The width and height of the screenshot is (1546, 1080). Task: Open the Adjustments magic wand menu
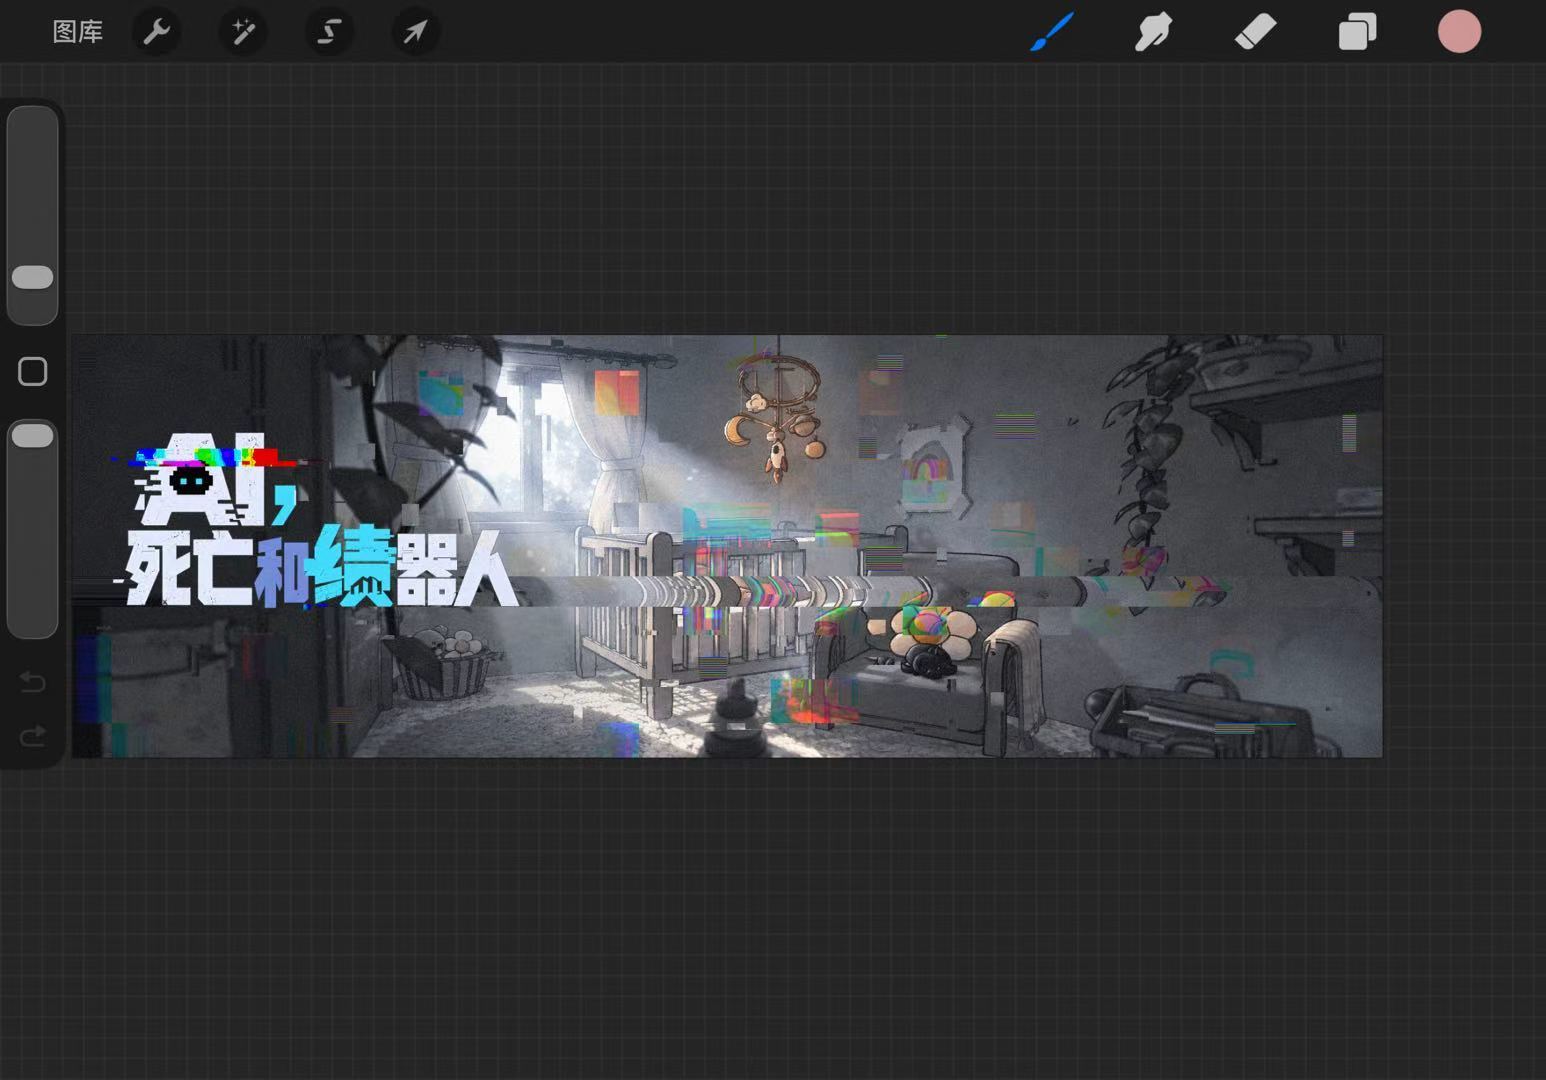coord(243,32)
